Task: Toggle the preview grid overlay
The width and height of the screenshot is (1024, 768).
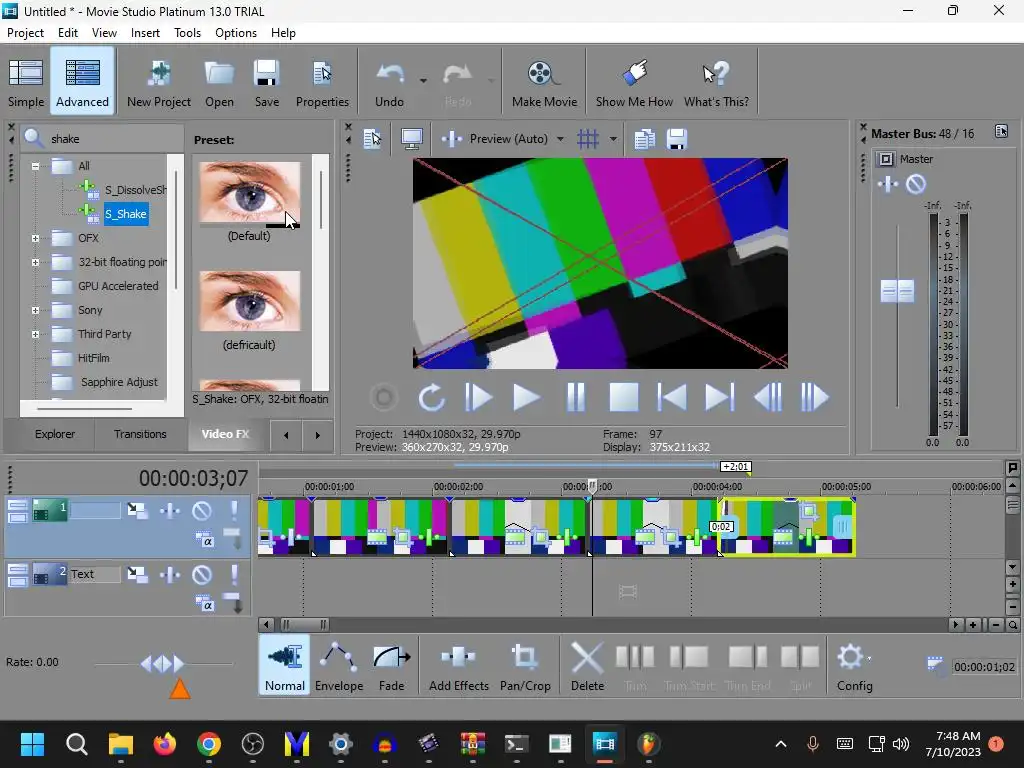Action: click(588, 139)
